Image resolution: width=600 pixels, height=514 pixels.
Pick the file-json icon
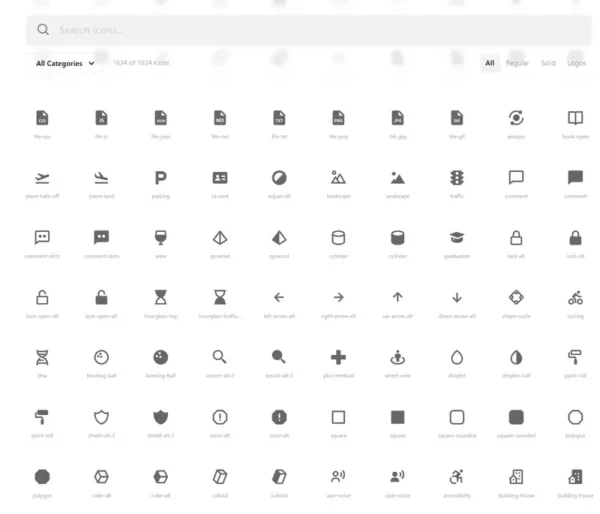click(161, 118)
